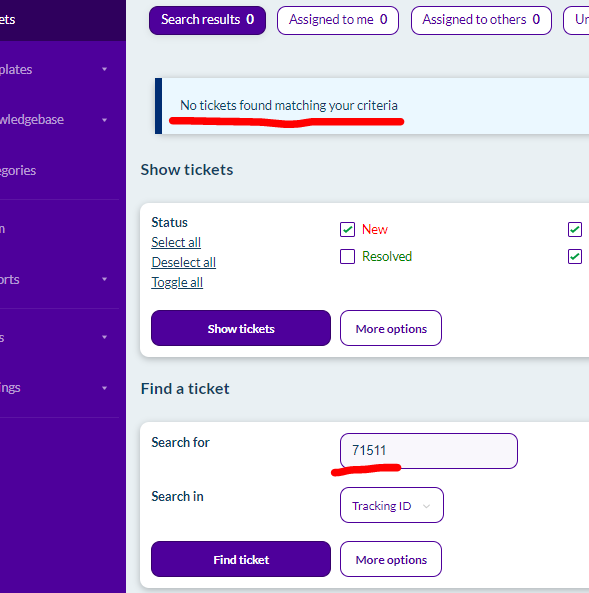
Task: Switch to Search results tab
Action: click(x=207, y=20)
